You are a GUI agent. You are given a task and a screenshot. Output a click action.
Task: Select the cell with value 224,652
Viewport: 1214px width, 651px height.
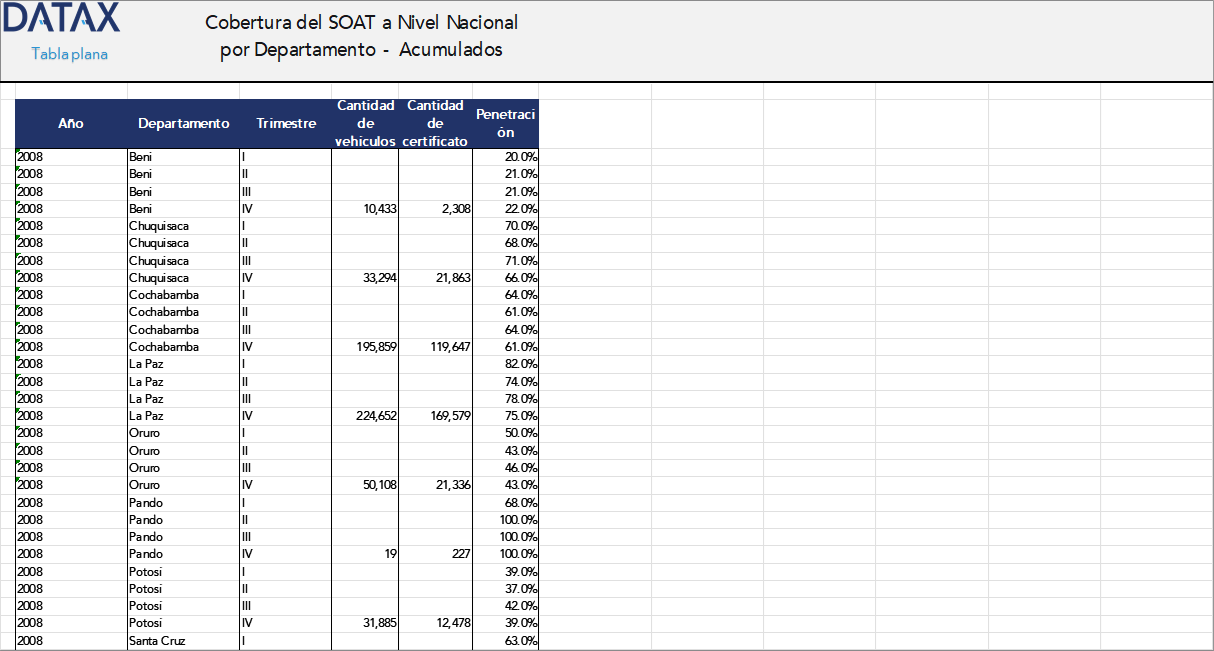click(365, 416)
